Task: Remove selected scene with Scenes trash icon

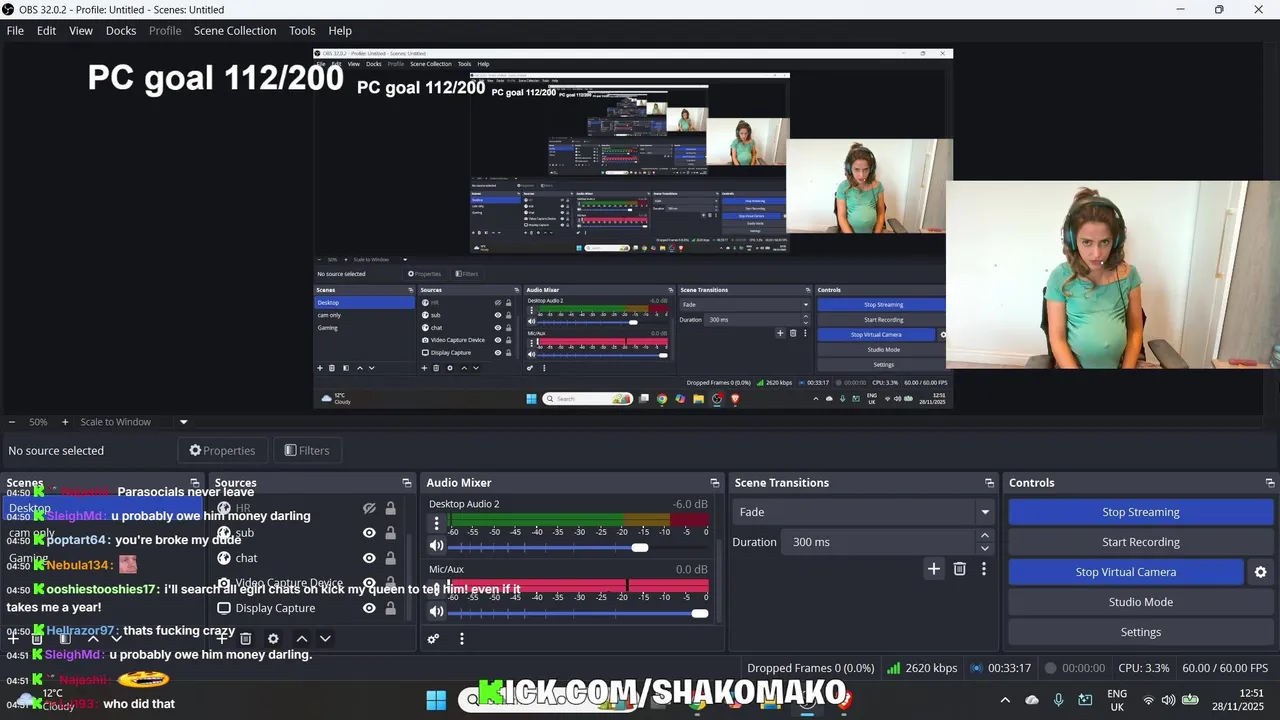Action: tap(37, 638)
